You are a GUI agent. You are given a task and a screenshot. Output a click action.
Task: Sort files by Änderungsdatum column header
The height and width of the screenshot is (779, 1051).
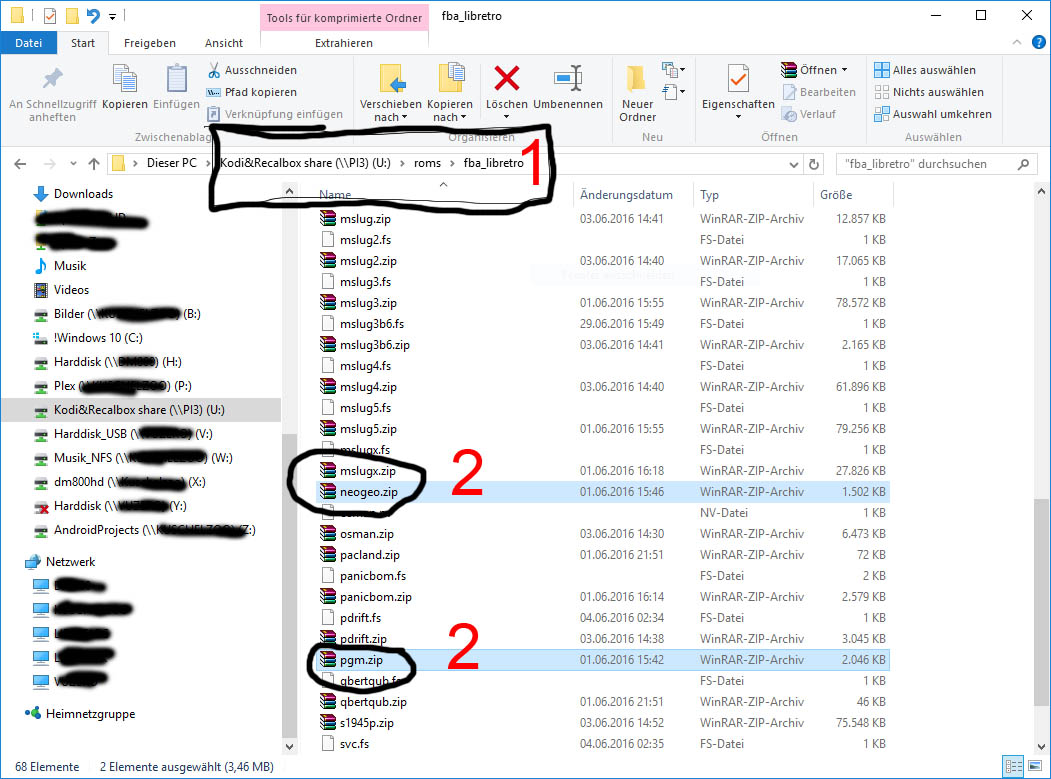626,195
